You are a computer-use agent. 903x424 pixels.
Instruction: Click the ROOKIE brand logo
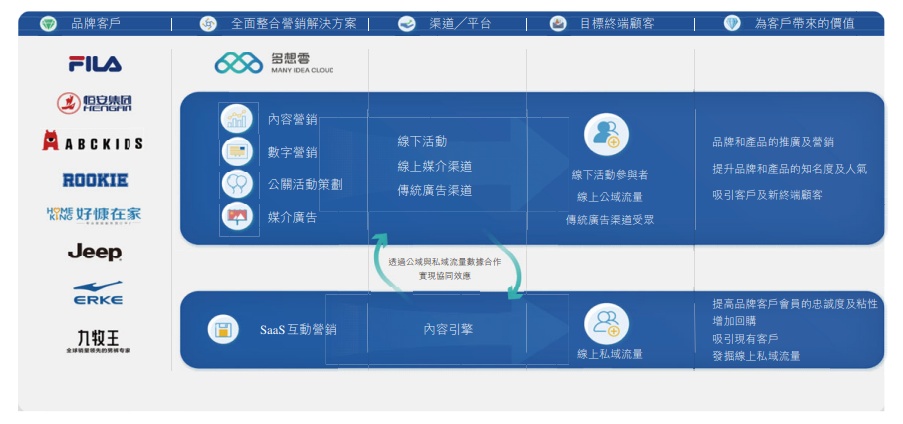95,180
